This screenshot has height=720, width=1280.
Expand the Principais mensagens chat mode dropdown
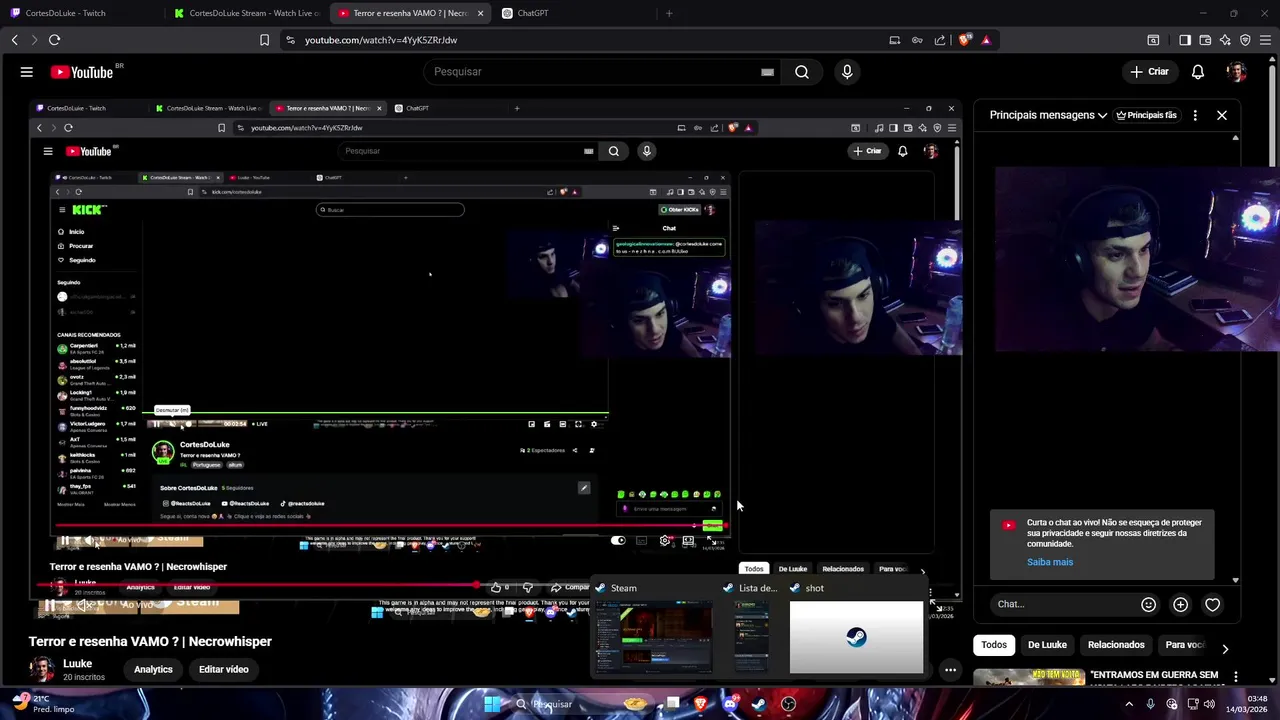1048,115
